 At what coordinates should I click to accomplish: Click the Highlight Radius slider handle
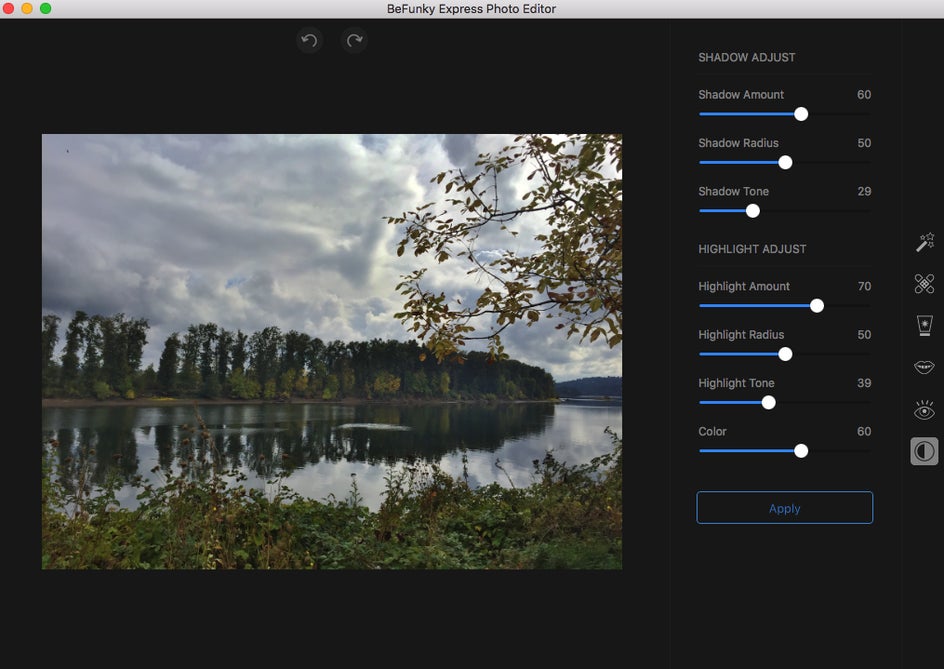coord(785,354)
